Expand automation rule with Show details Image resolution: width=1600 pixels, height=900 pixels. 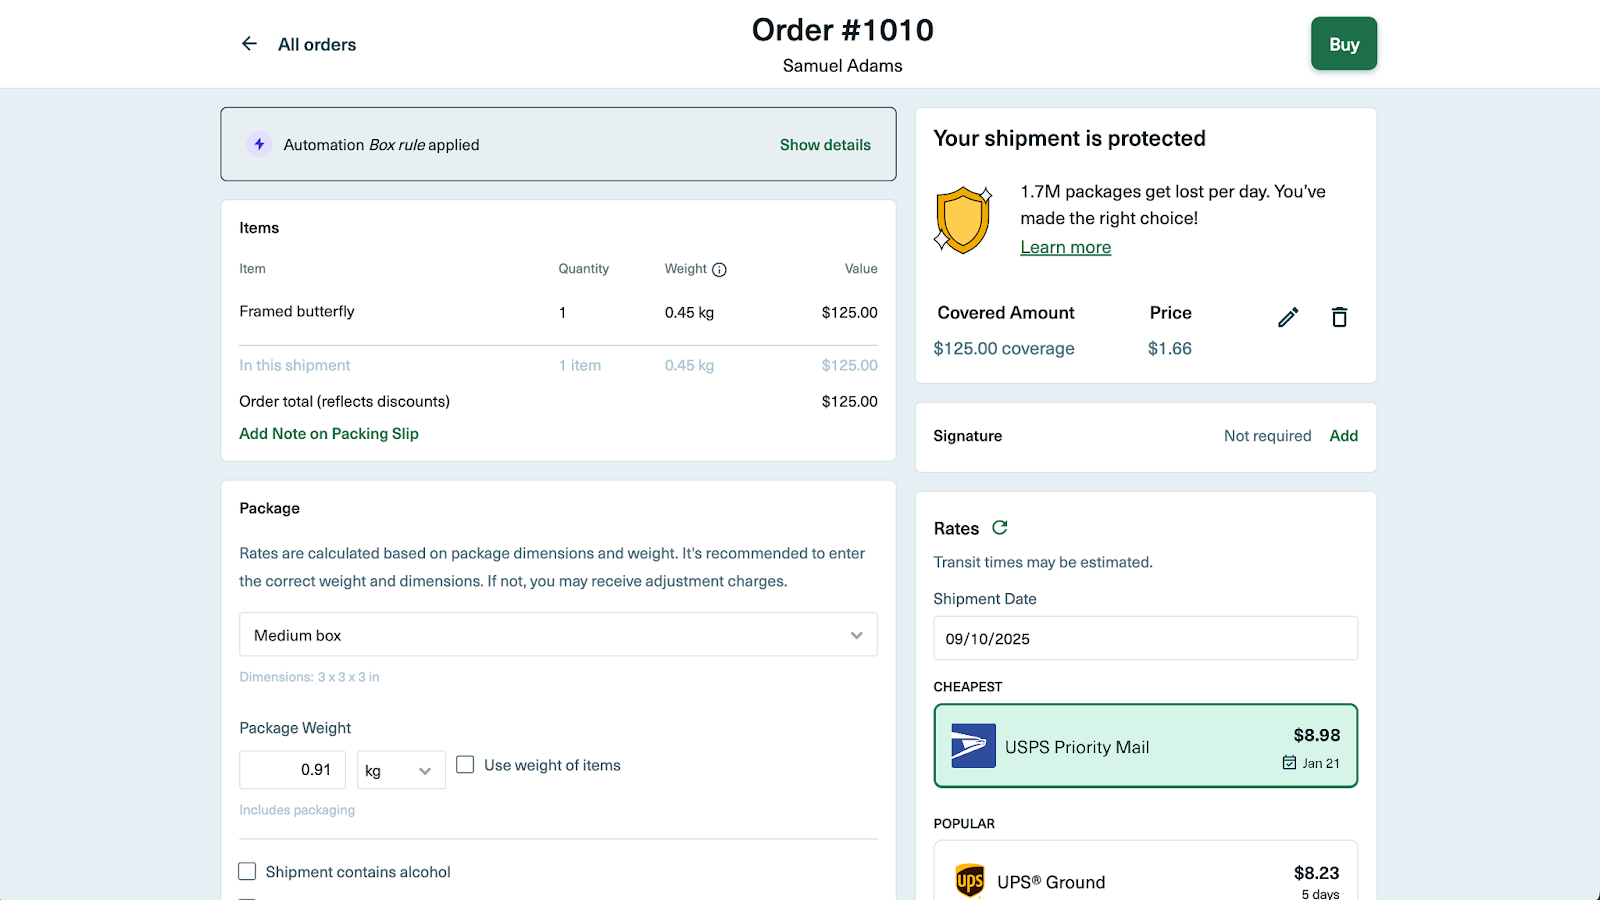click(825, 145)
